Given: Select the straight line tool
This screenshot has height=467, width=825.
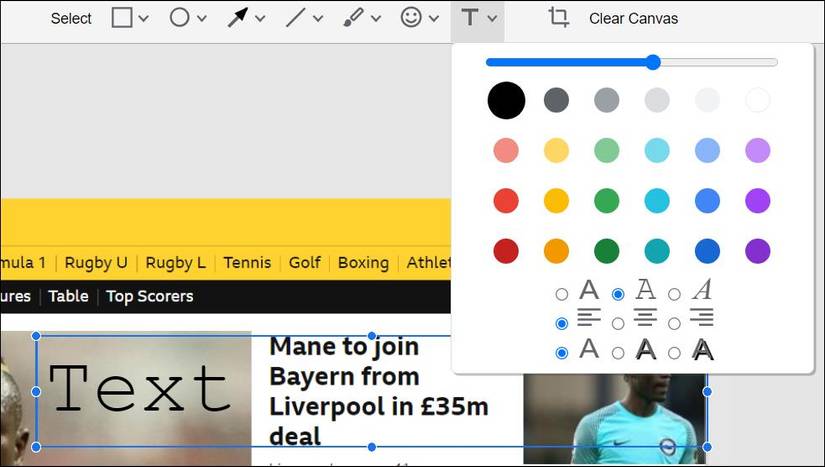Looking at the screenshot, I should [x=295, y=18].
